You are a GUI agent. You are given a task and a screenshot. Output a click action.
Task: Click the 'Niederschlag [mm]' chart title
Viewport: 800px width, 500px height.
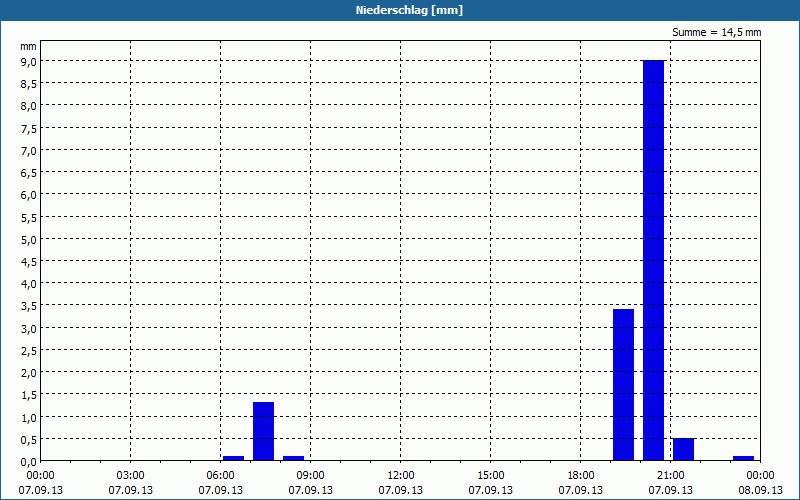tap(409, 10)
